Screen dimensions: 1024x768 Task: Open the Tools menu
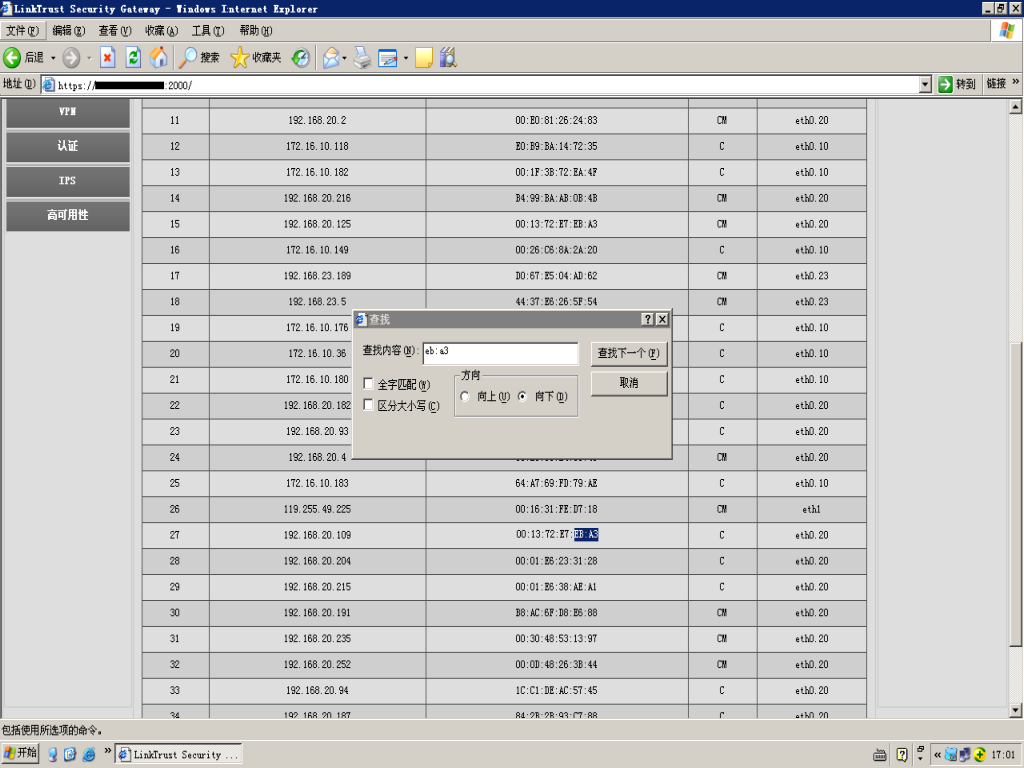208,31
